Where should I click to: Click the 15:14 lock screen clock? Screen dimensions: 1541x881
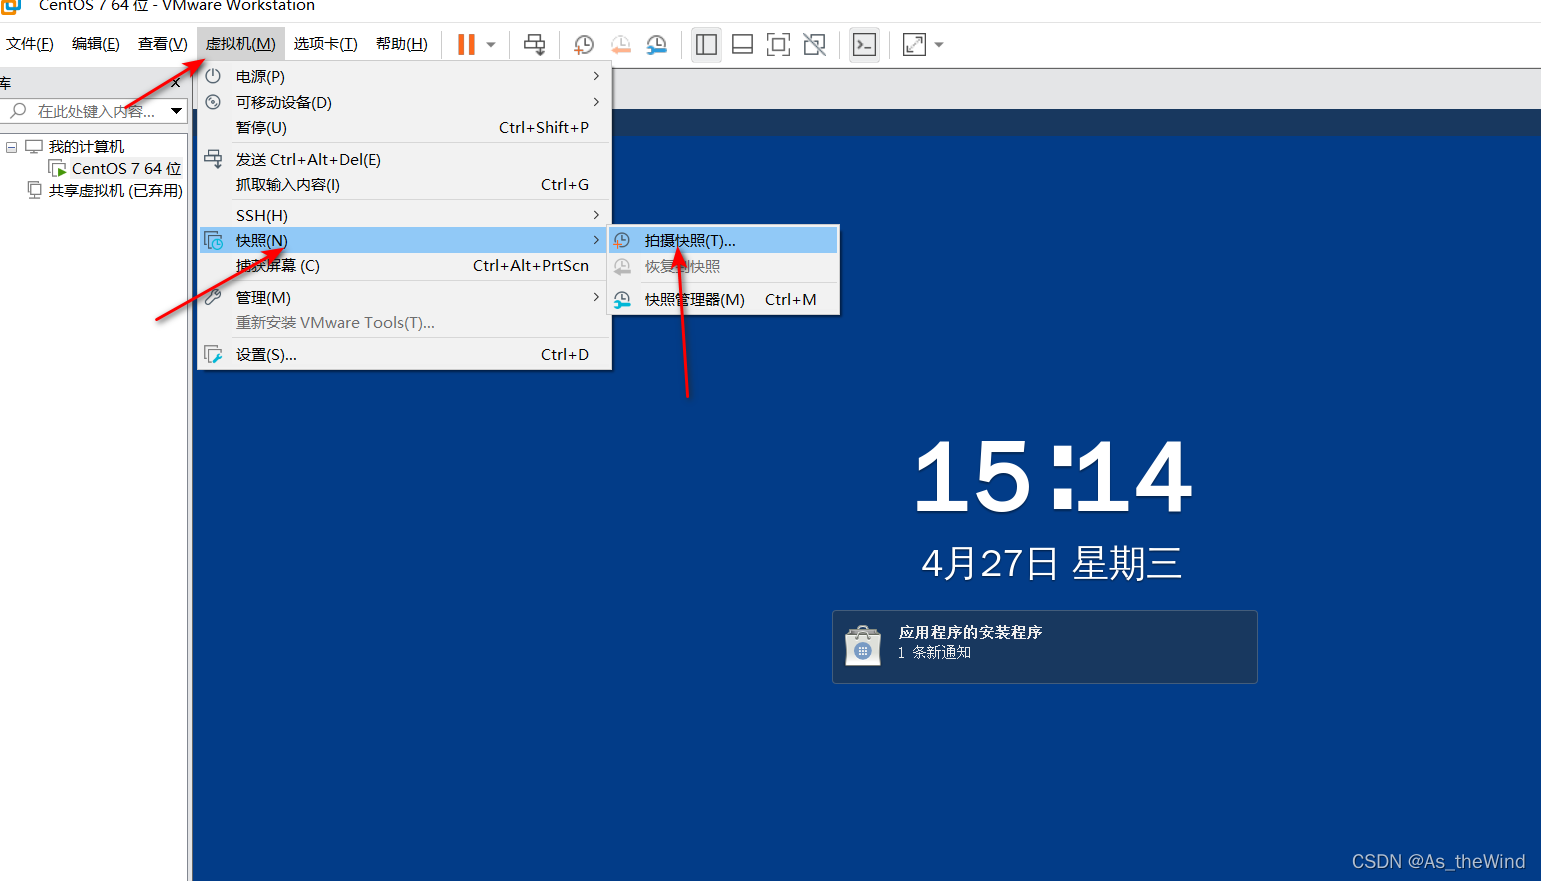click(x=1052, y=478)
